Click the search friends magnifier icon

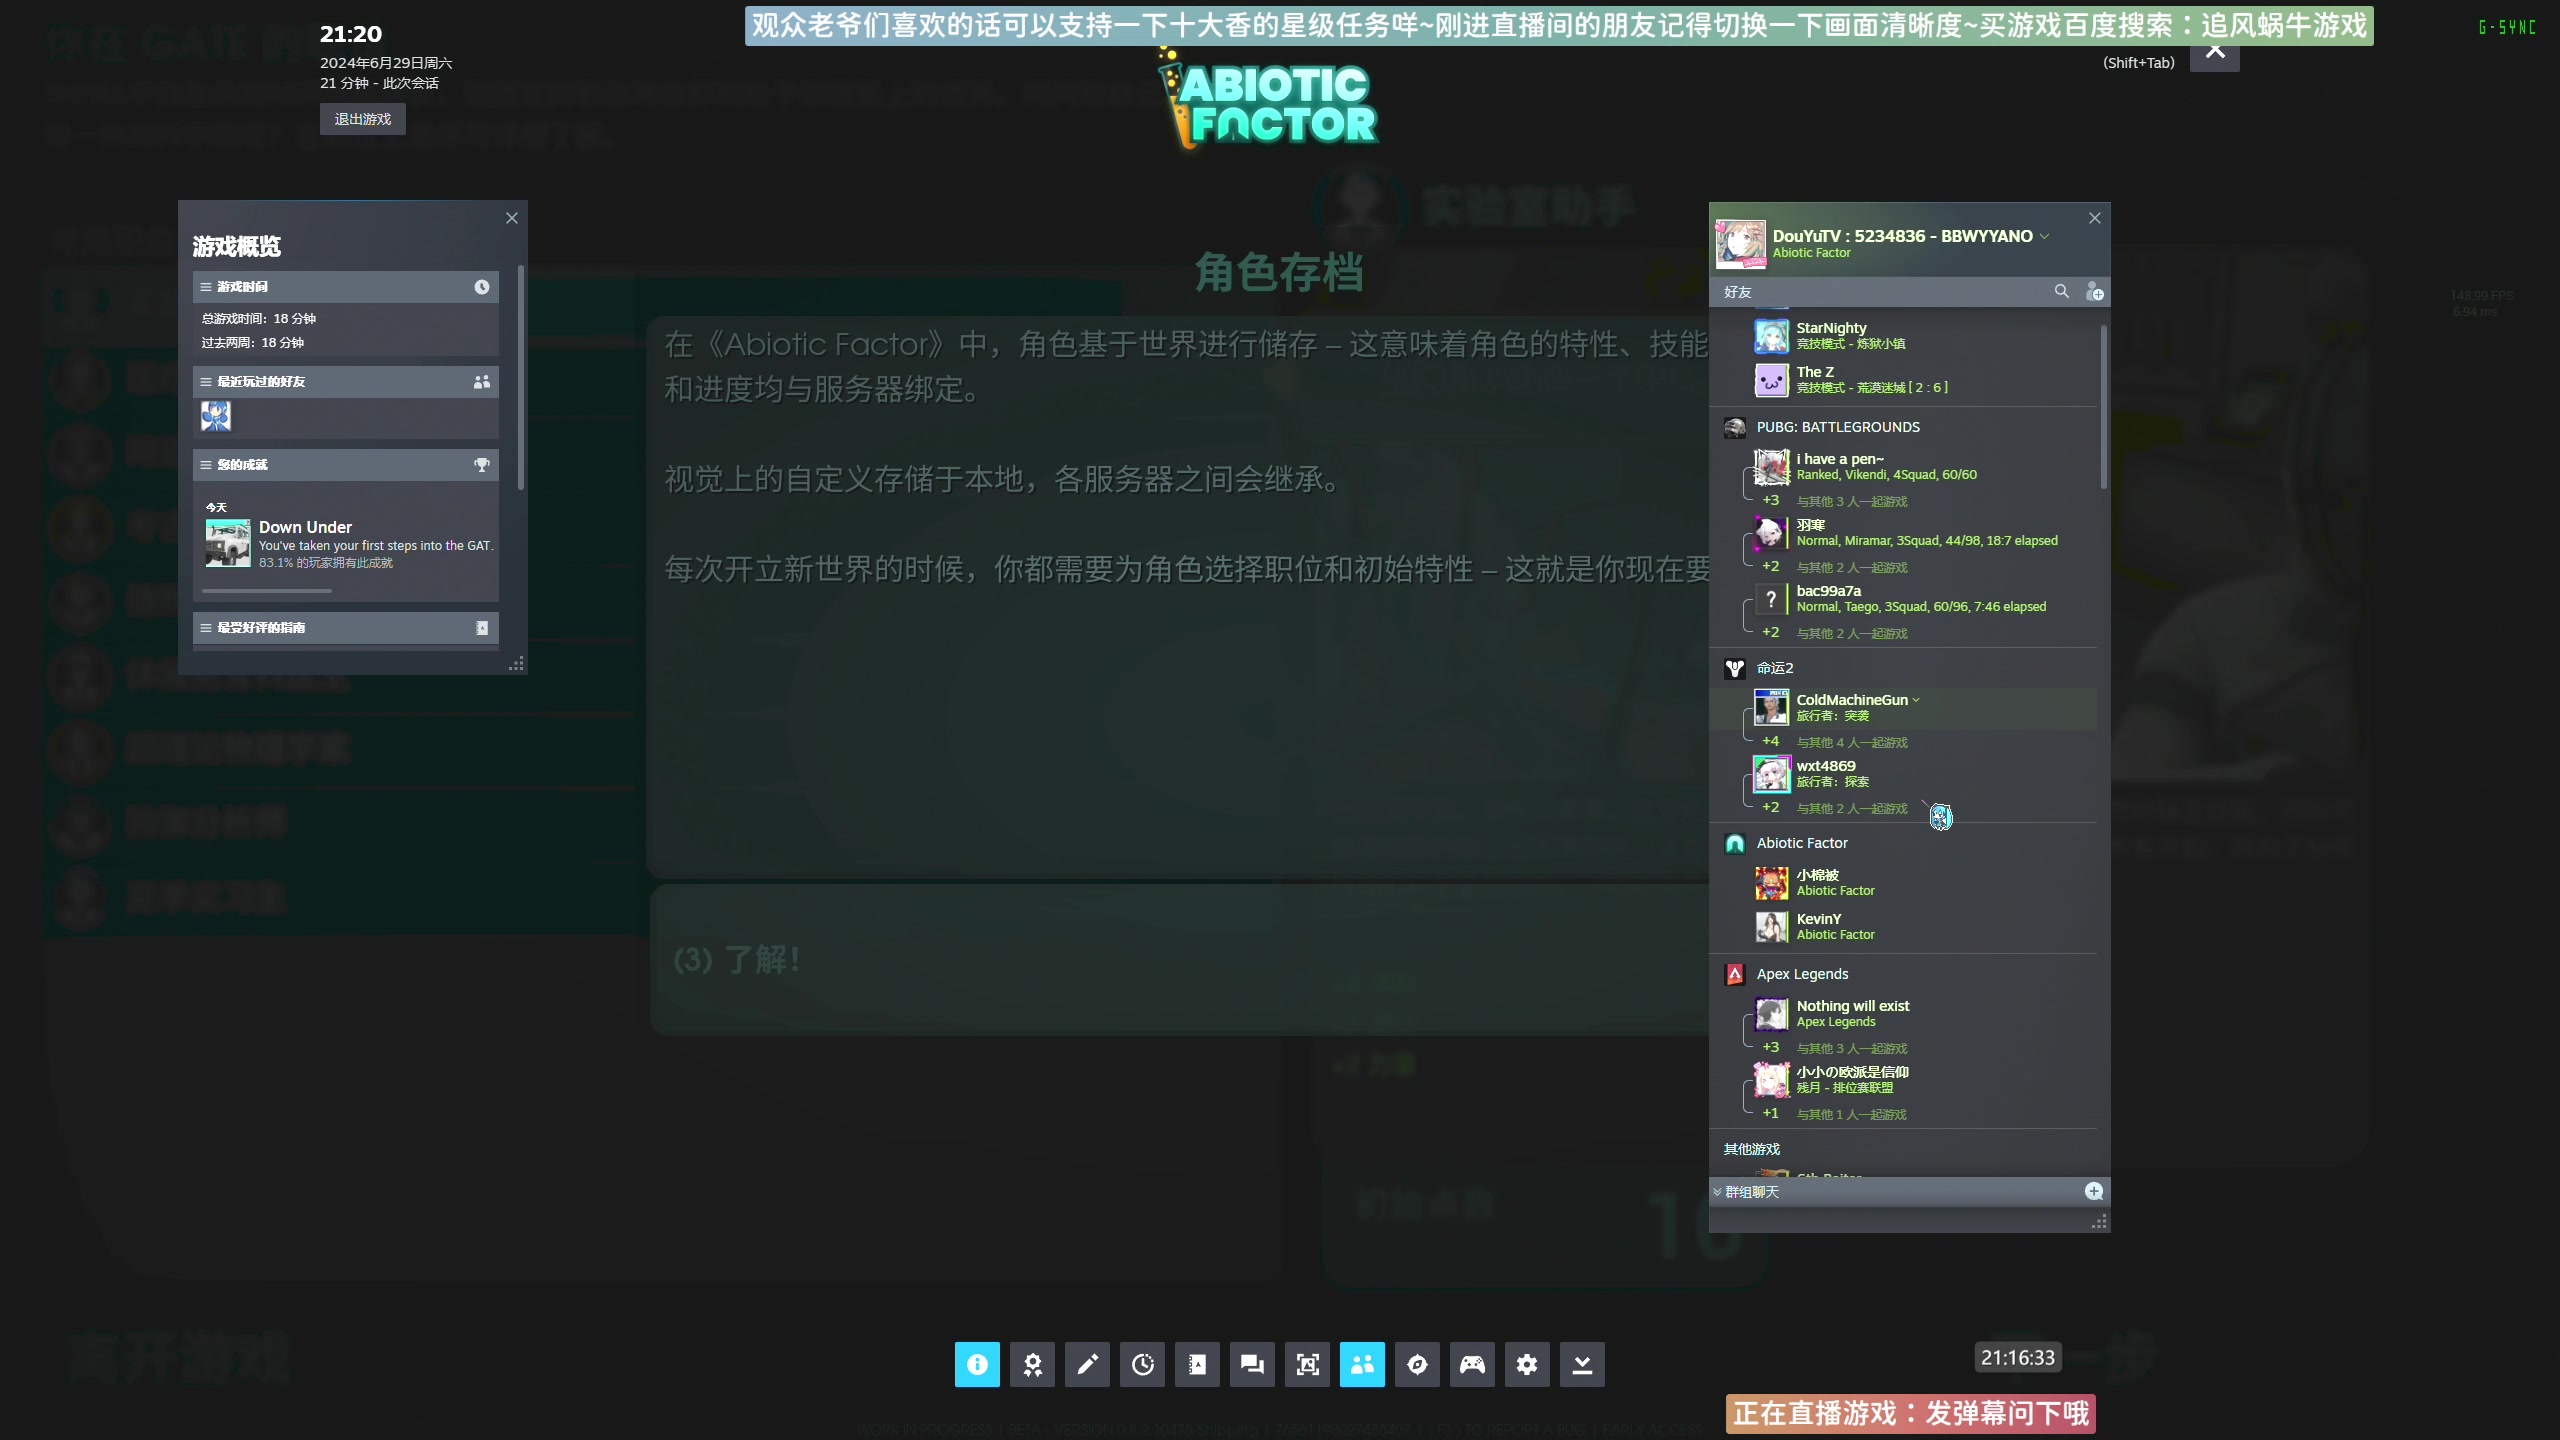click(2062, 291)
